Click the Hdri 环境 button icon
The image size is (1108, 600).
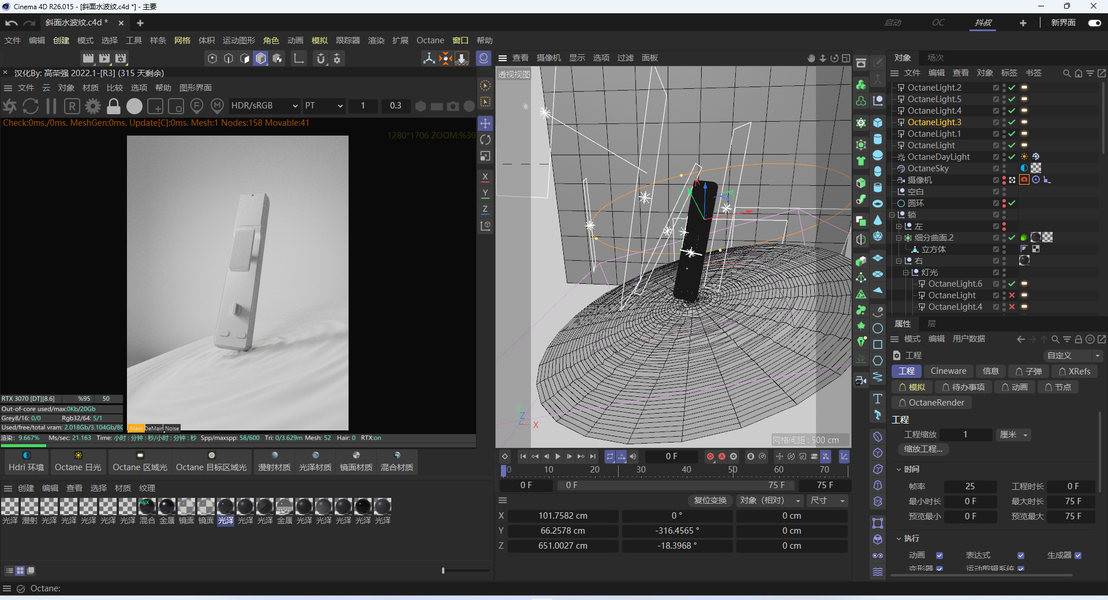(x=27, y=455)
